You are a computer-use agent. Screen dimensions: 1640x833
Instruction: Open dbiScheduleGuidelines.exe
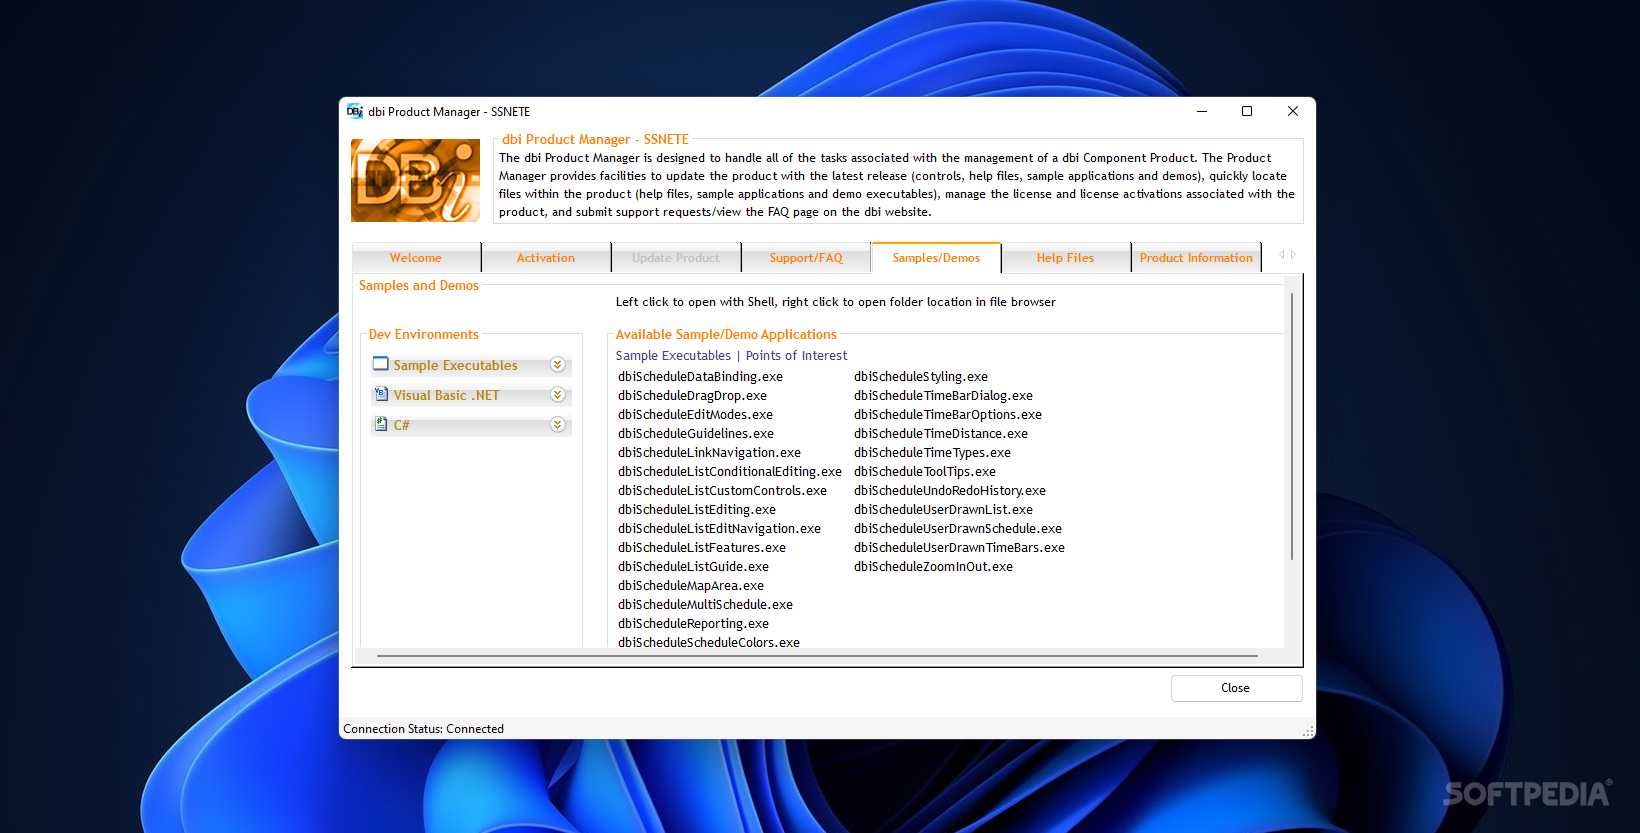(x=696, y=434)
